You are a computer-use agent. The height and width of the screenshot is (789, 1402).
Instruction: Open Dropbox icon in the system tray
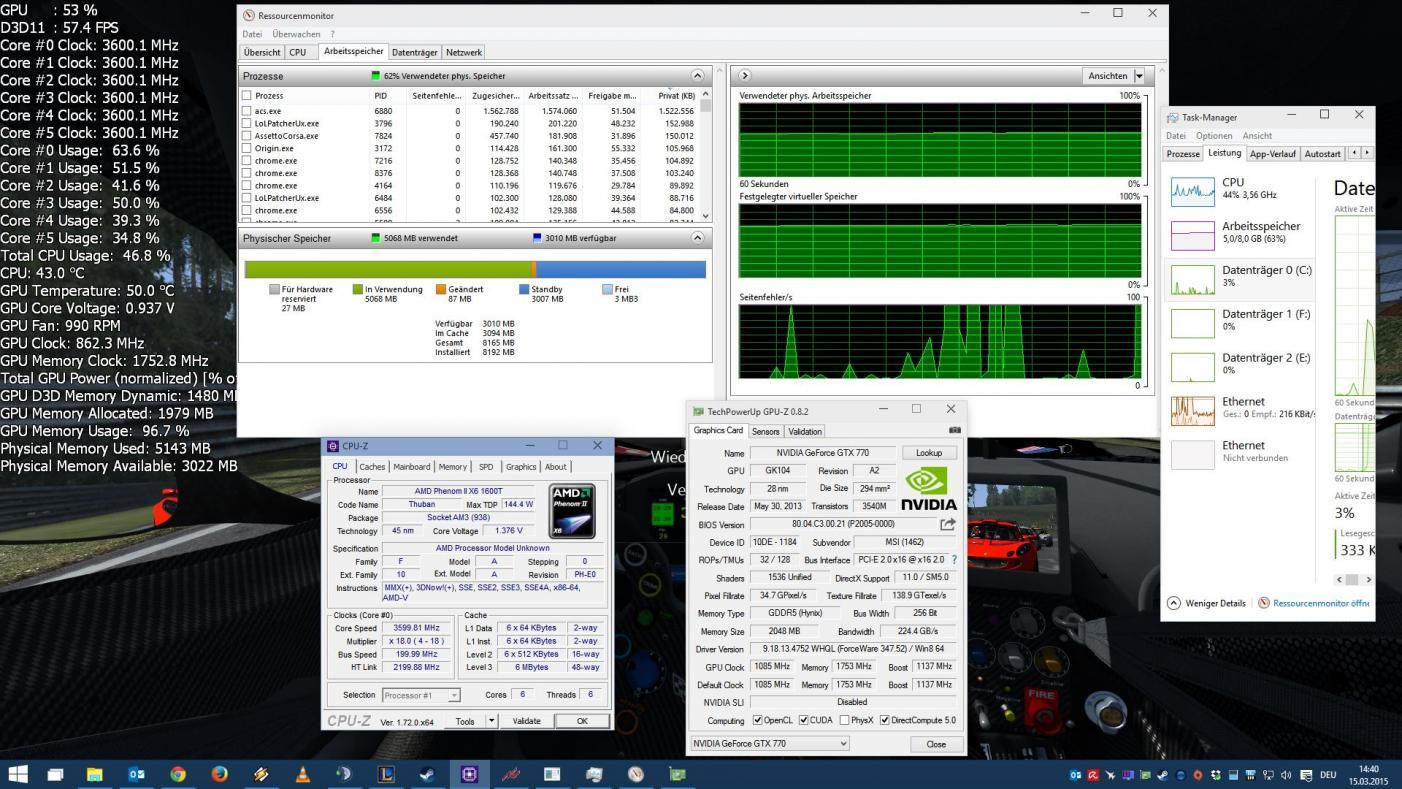[1215, 775]
